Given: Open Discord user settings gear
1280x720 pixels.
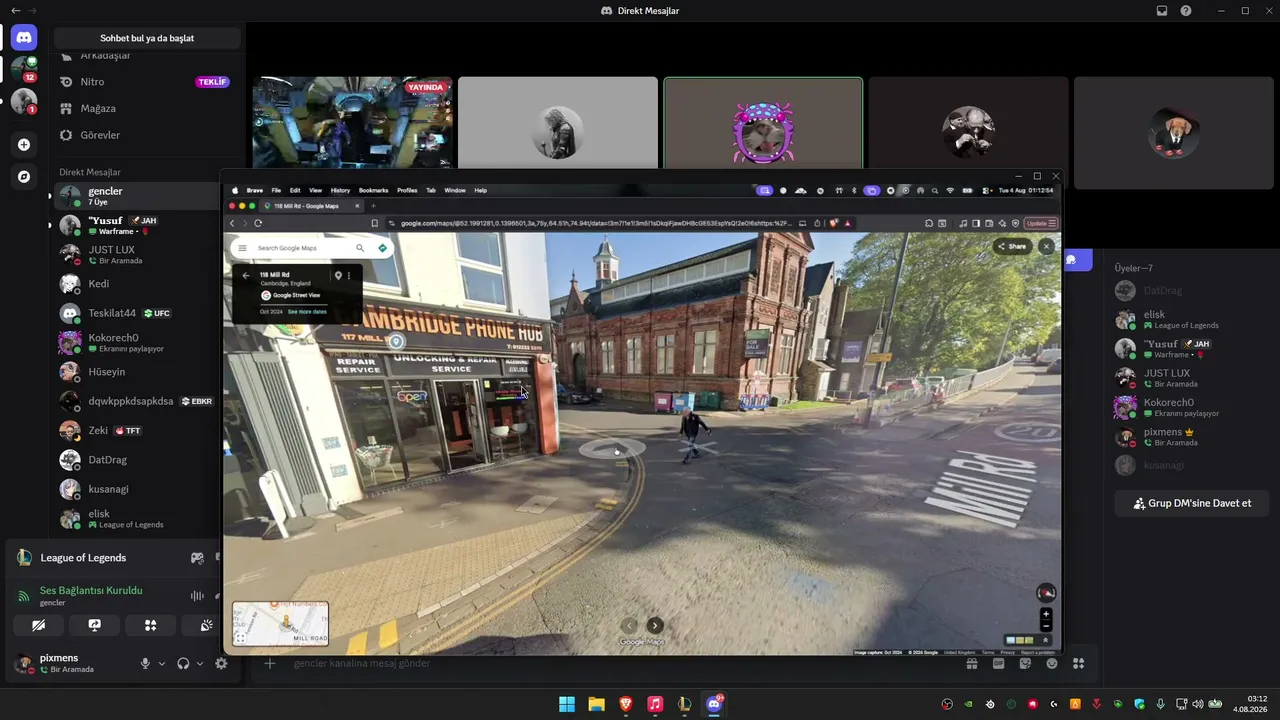Looking at the screenshot, I should coord(221,663).
